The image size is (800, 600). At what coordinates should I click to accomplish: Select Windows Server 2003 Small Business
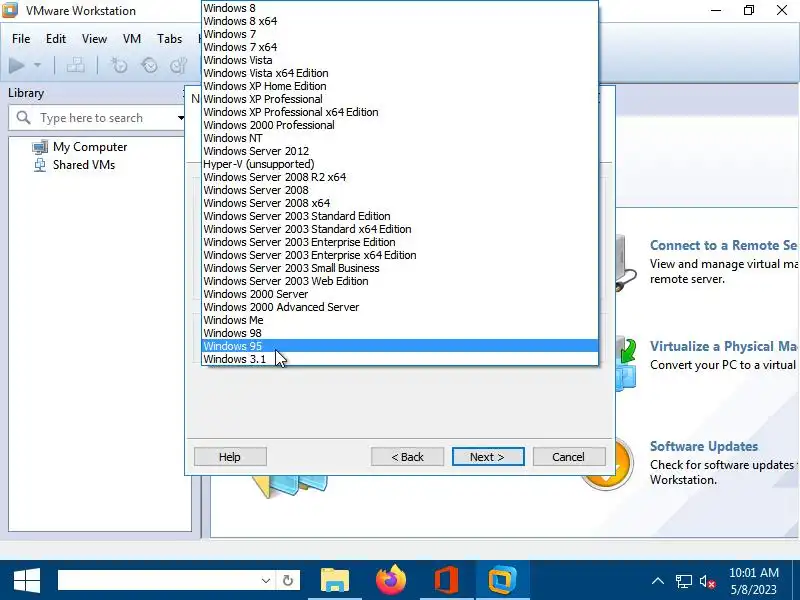399,268
